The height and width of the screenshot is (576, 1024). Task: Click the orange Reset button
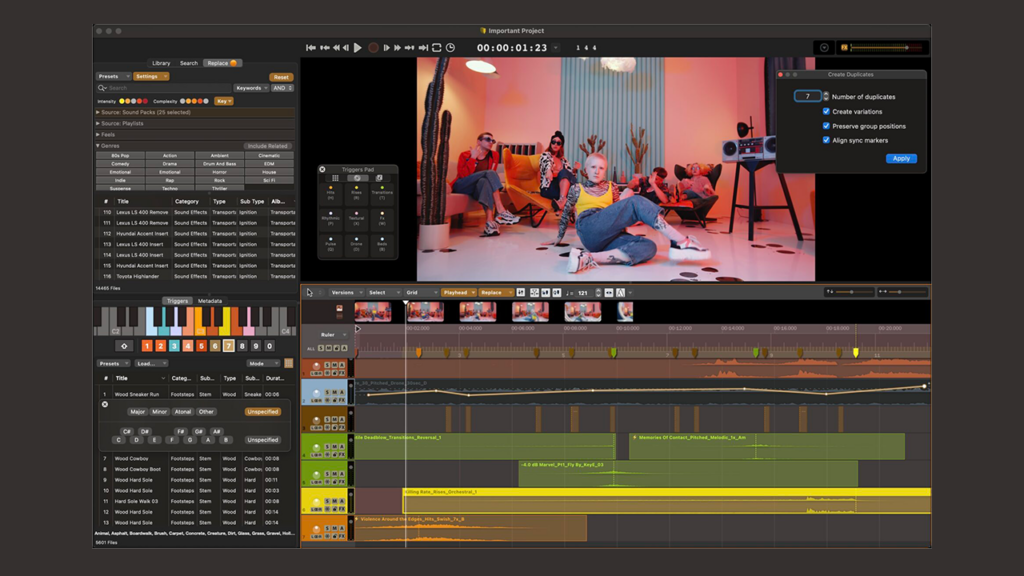281,77
